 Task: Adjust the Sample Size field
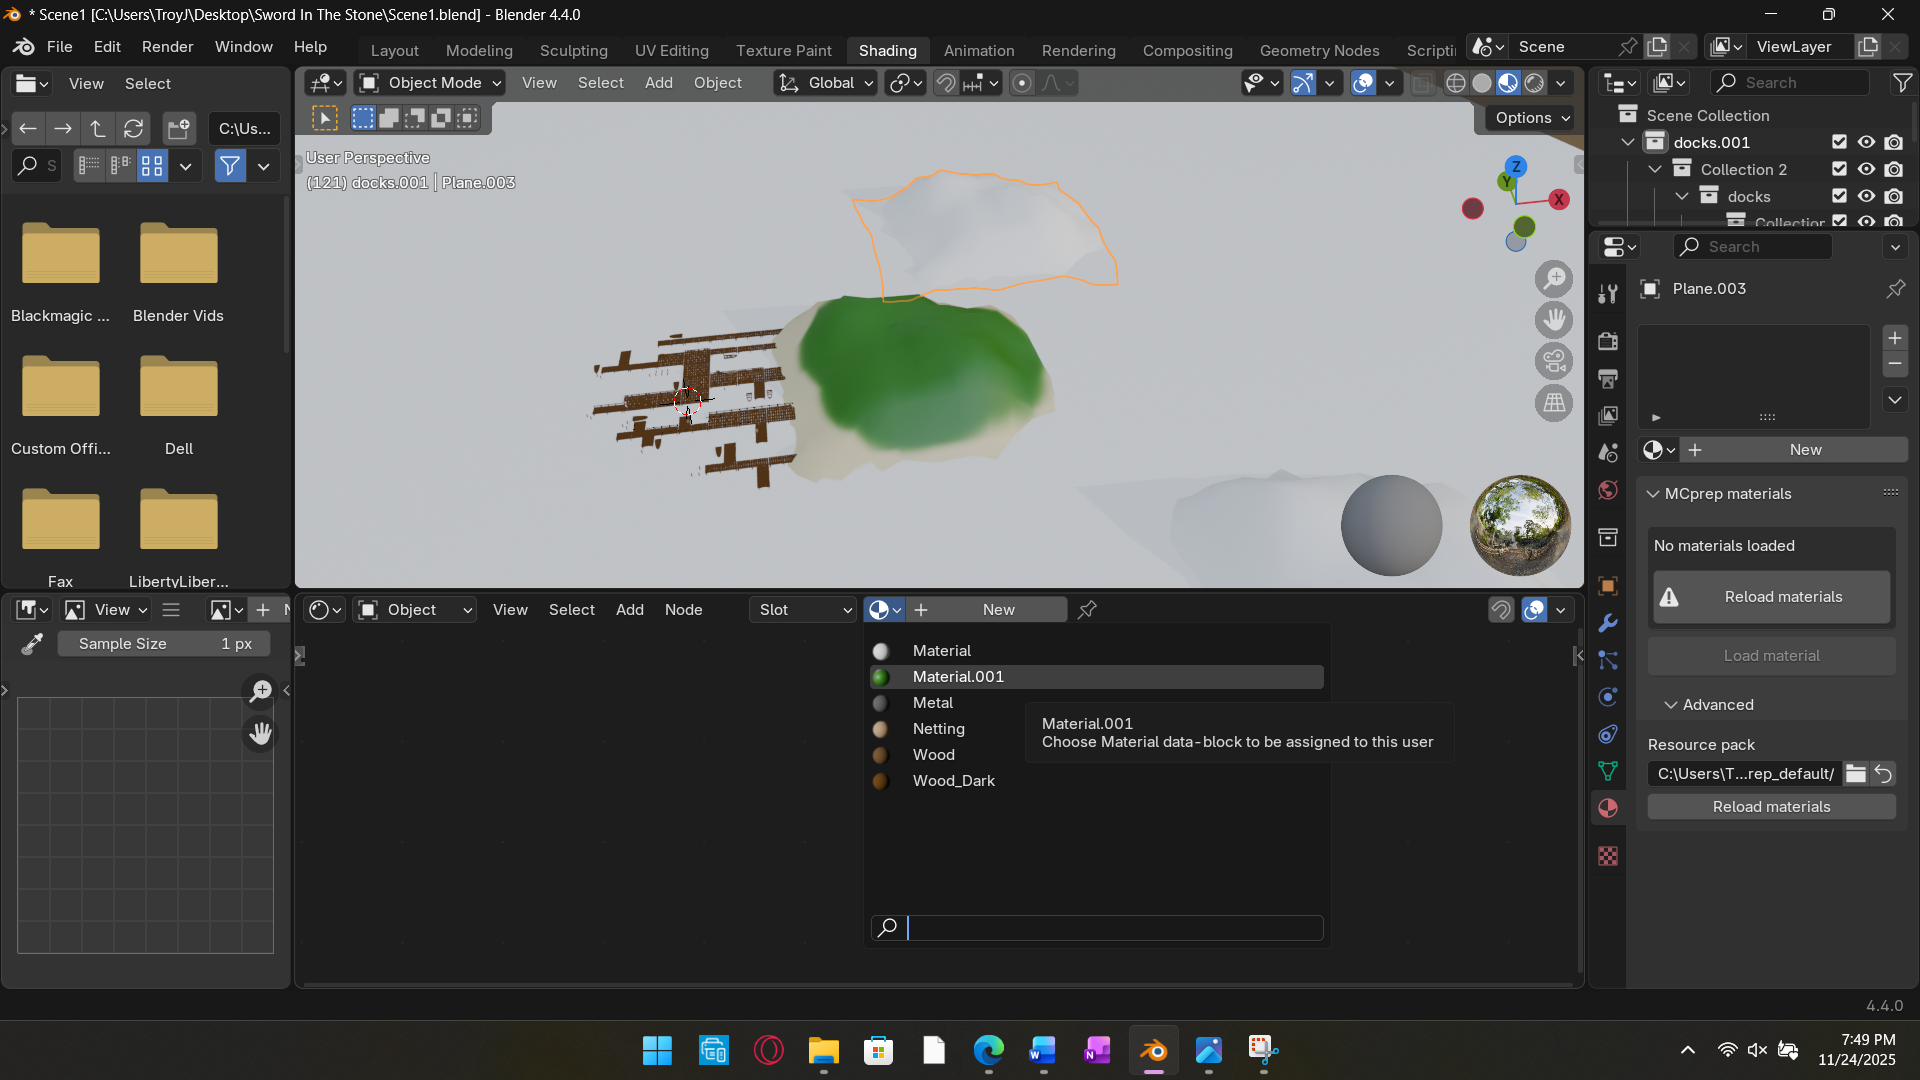pos(164,643)
